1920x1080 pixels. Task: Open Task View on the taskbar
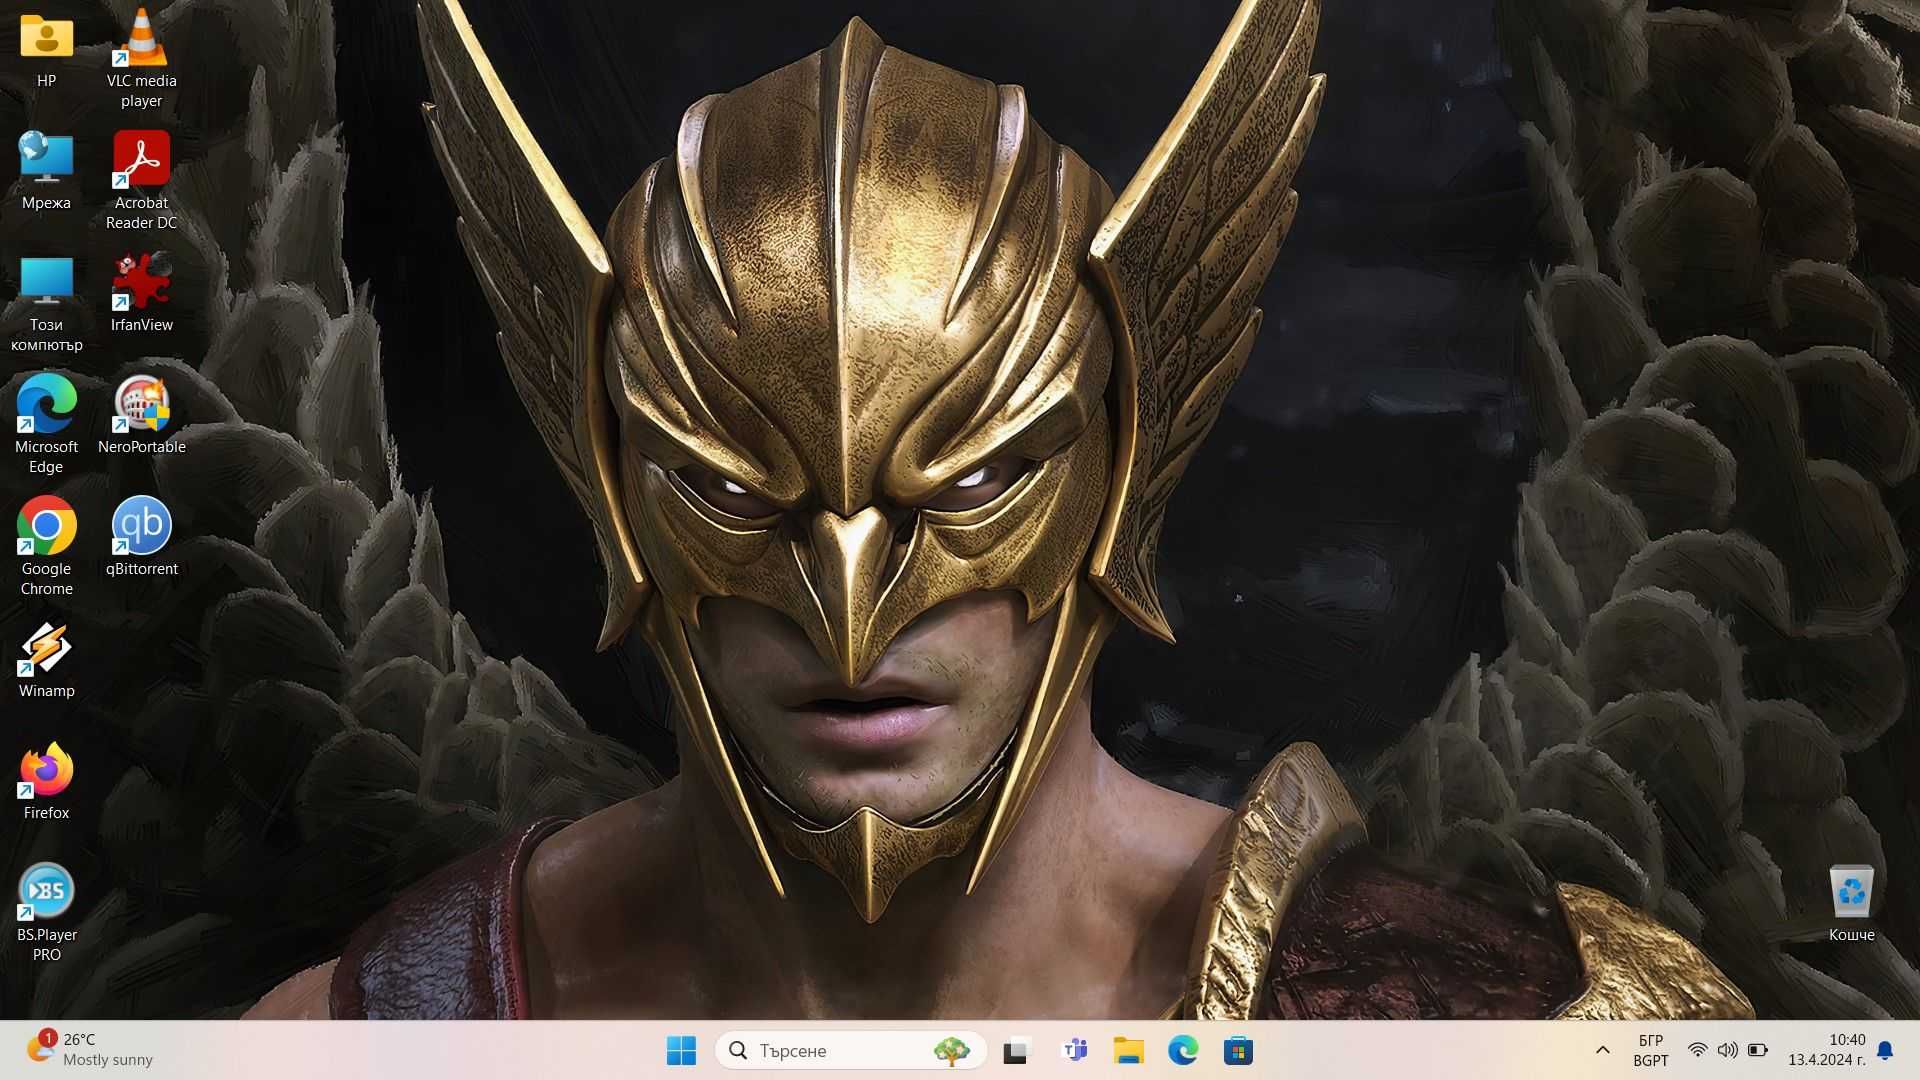pyautogui.click(x=1016, y=1051)
